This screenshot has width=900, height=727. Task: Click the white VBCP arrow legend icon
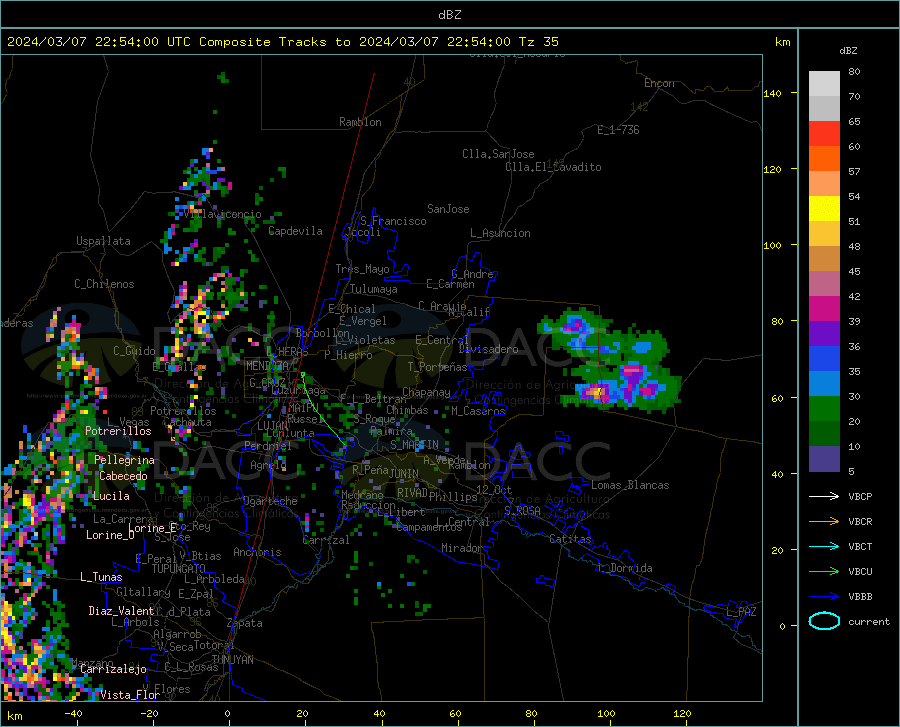pos(824,496)
